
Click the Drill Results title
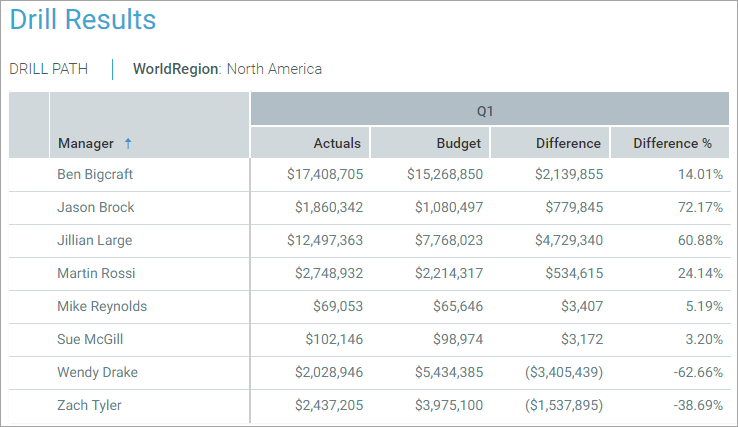coord(83,20)
